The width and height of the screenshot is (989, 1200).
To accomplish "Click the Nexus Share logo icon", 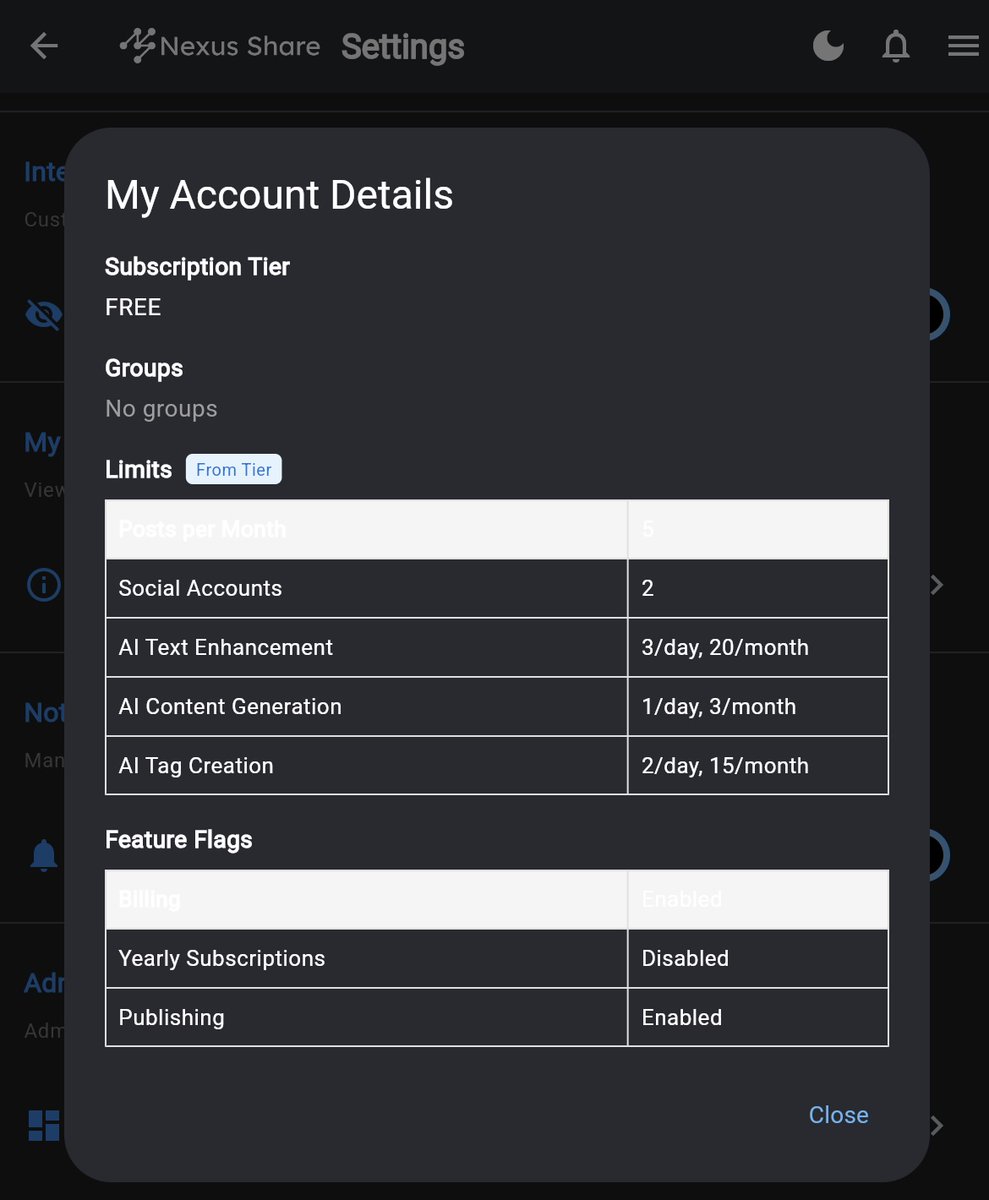I will pos(140,45).
